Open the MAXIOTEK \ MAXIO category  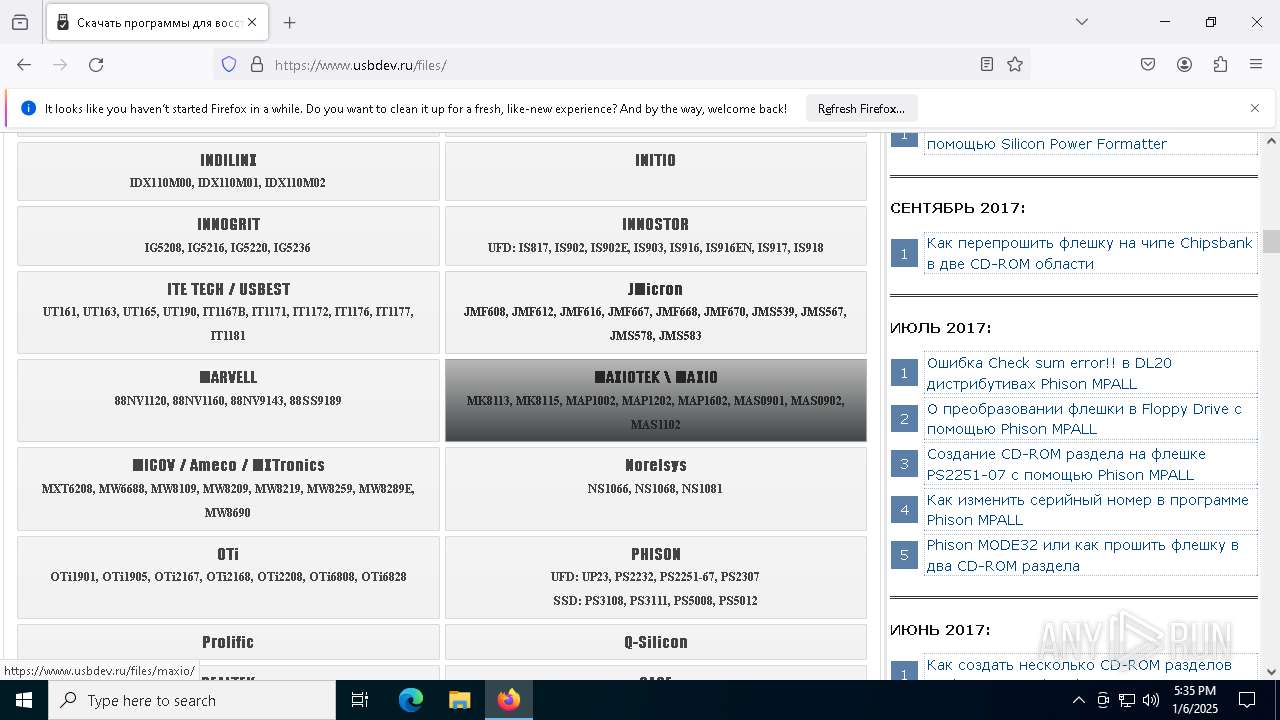(656, 400)
